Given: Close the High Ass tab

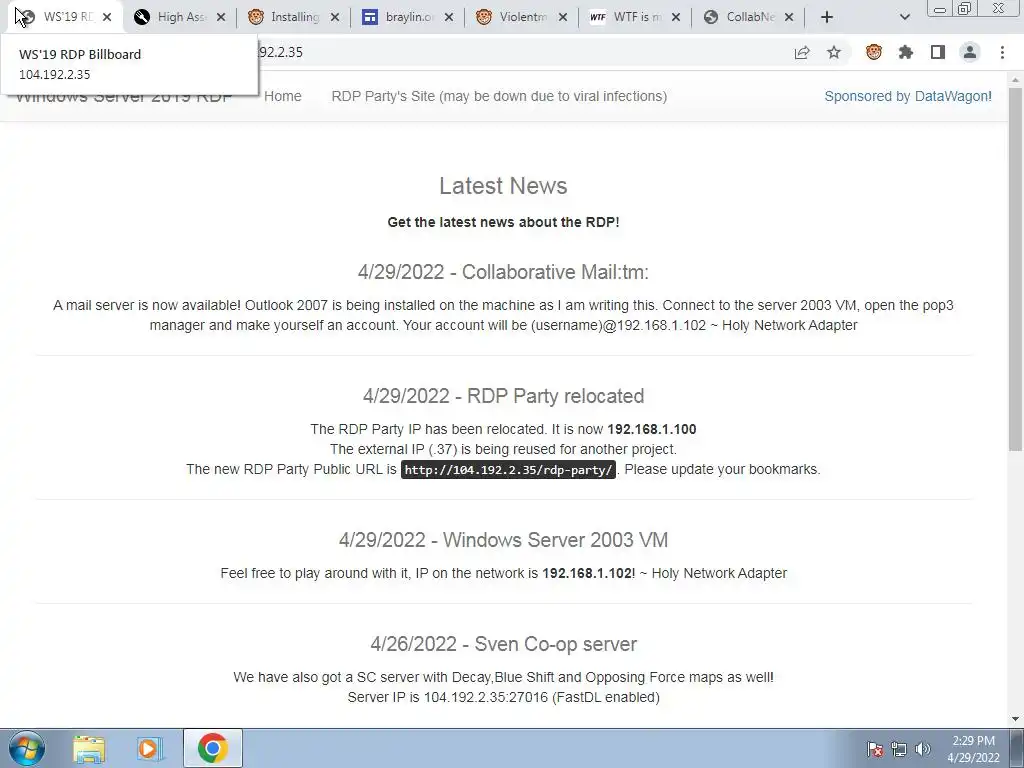Looking at the screenshot, I should (221, 17).
